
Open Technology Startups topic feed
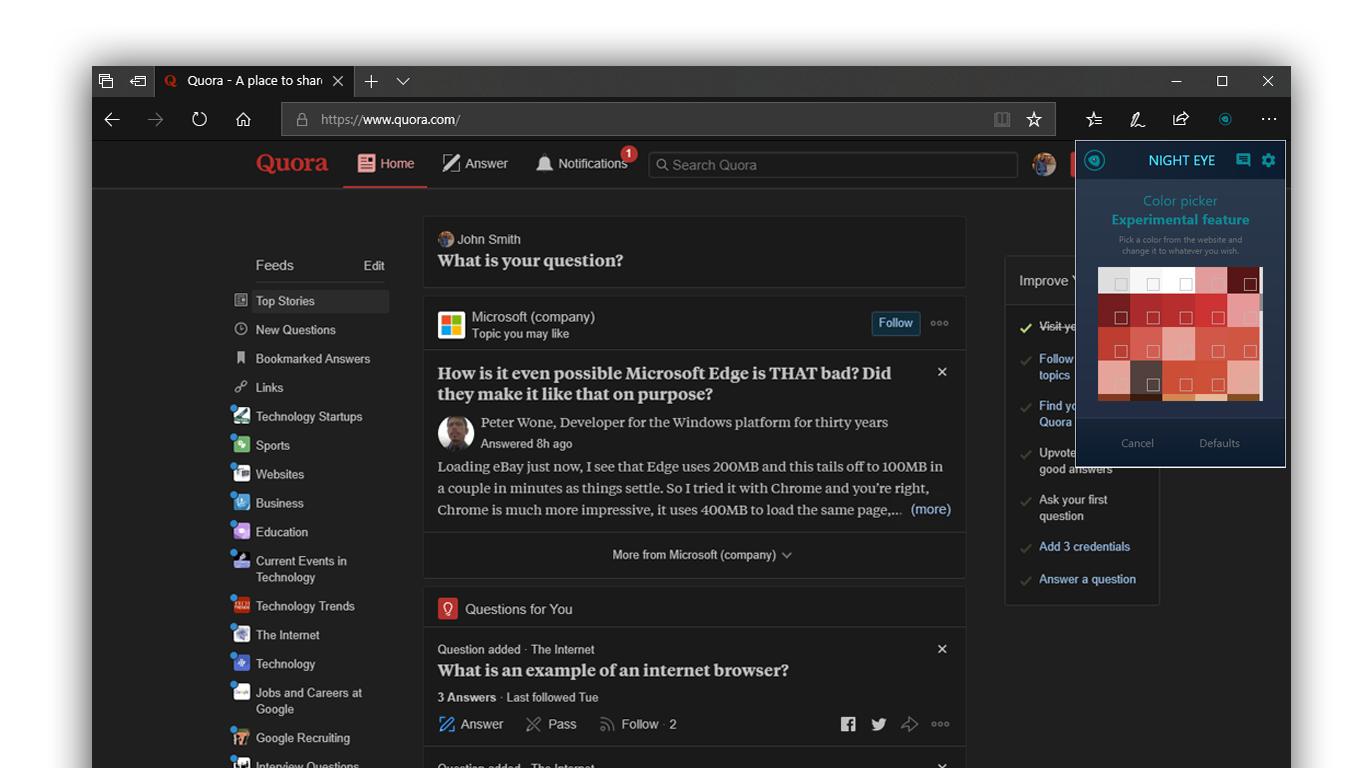[x=297, y=417]
